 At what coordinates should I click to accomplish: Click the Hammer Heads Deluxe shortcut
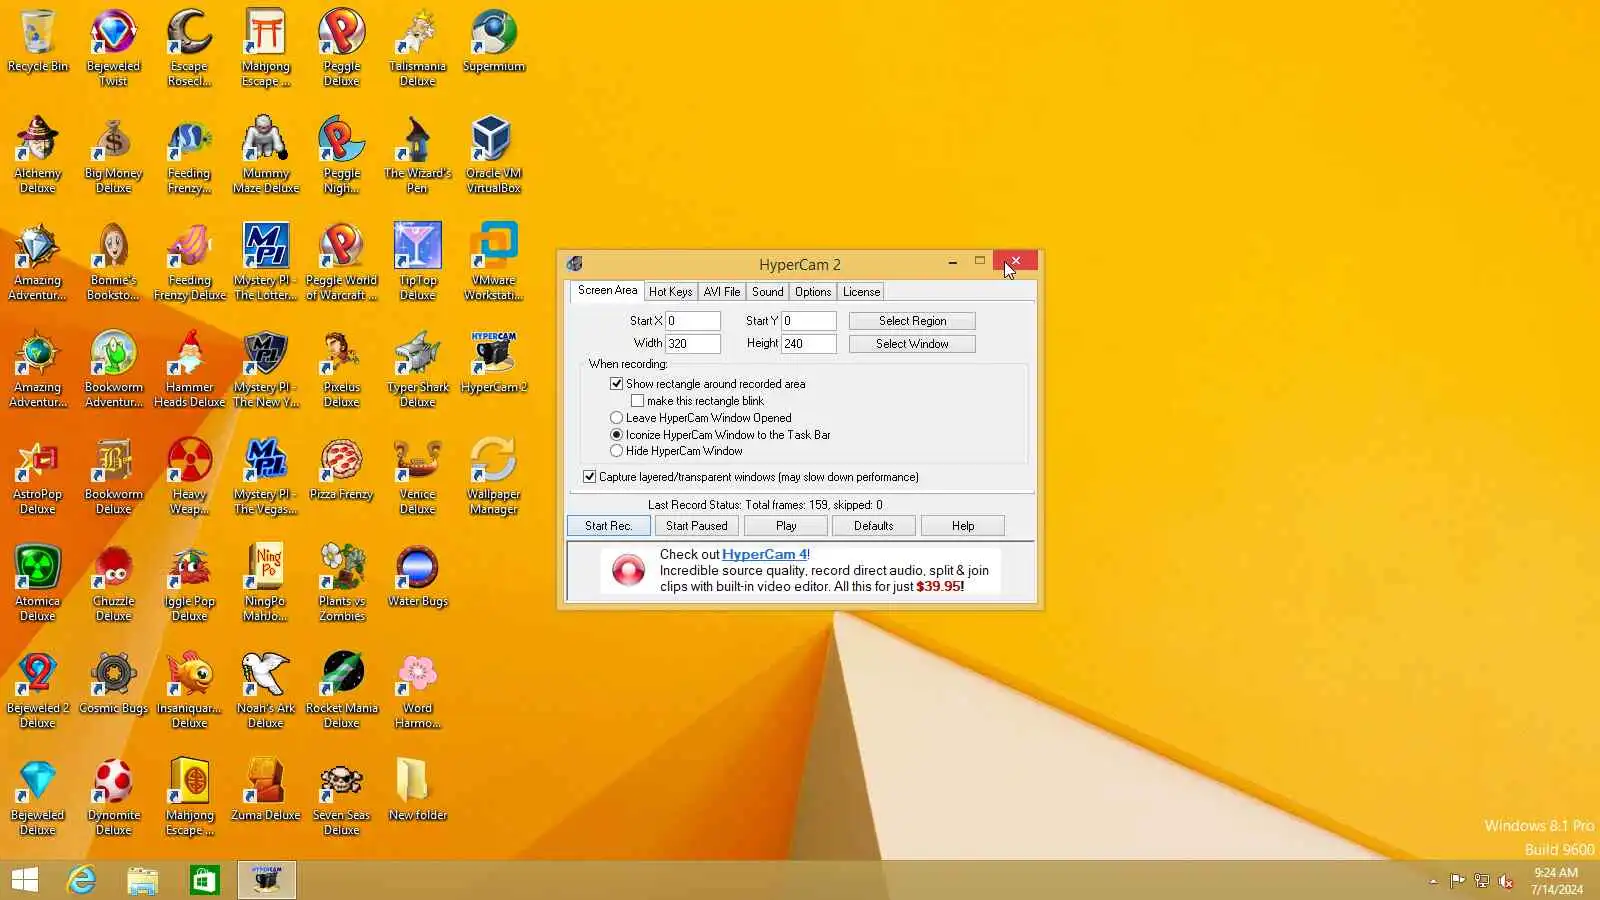coord(190,369)
